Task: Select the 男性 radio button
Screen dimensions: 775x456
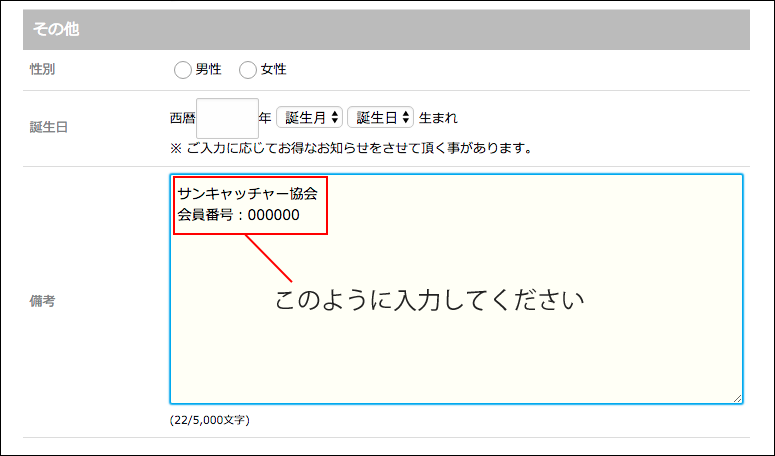Action: (x=182, y=69)
